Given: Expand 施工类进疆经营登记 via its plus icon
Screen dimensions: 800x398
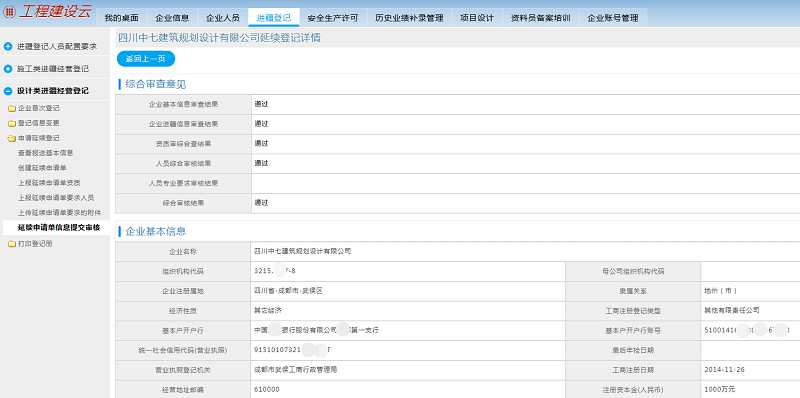Looking at the screenshot, I should pos(8,69).
